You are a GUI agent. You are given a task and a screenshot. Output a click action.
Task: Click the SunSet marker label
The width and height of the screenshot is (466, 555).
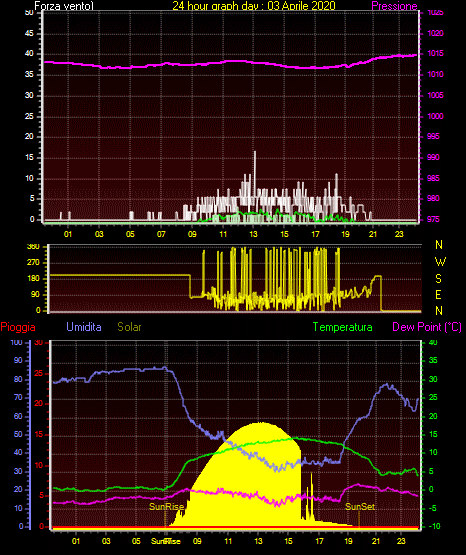tap(360, 507)
